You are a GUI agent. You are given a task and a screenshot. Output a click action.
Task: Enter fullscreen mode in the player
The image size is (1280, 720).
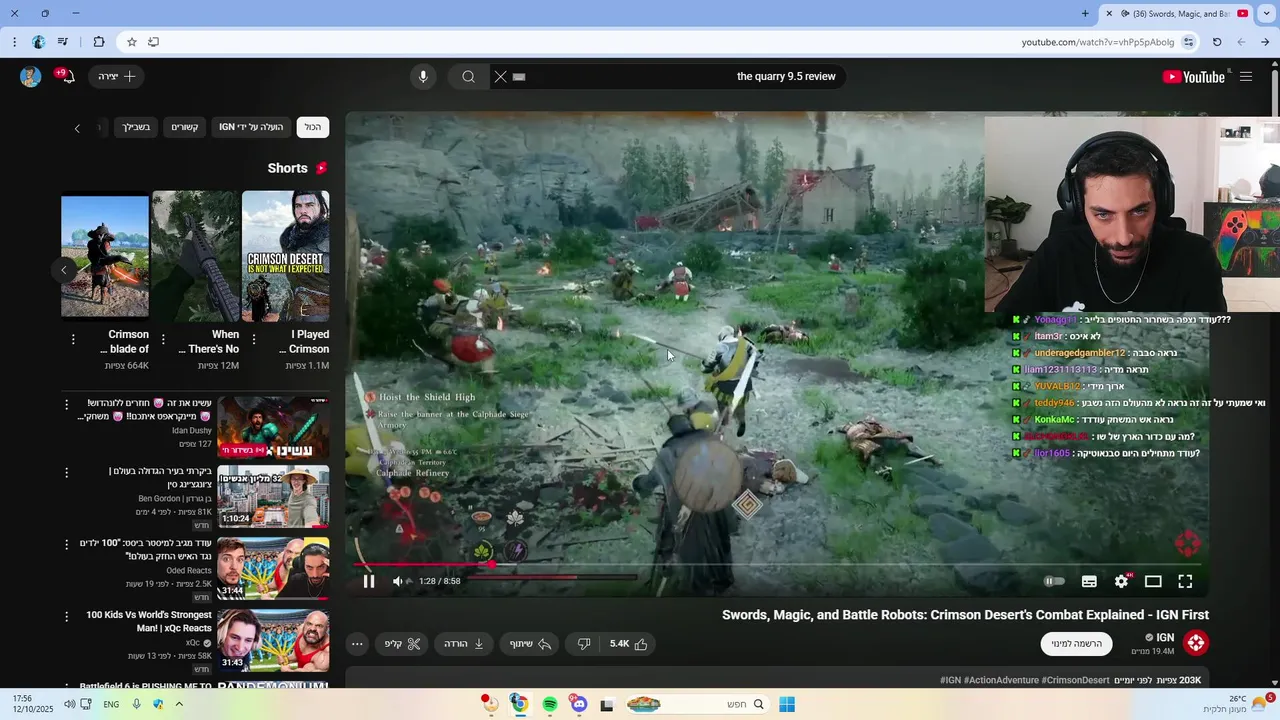[1185, 581]
